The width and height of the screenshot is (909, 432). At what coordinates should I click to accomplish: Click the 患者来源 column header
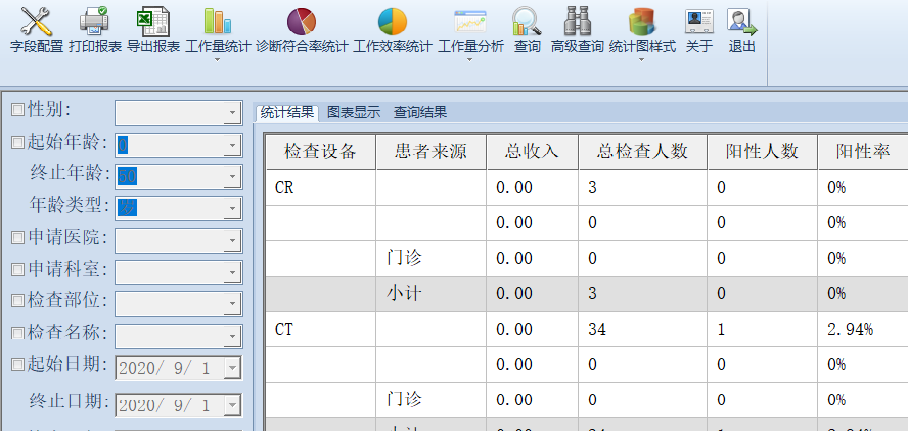pos(431,152)
